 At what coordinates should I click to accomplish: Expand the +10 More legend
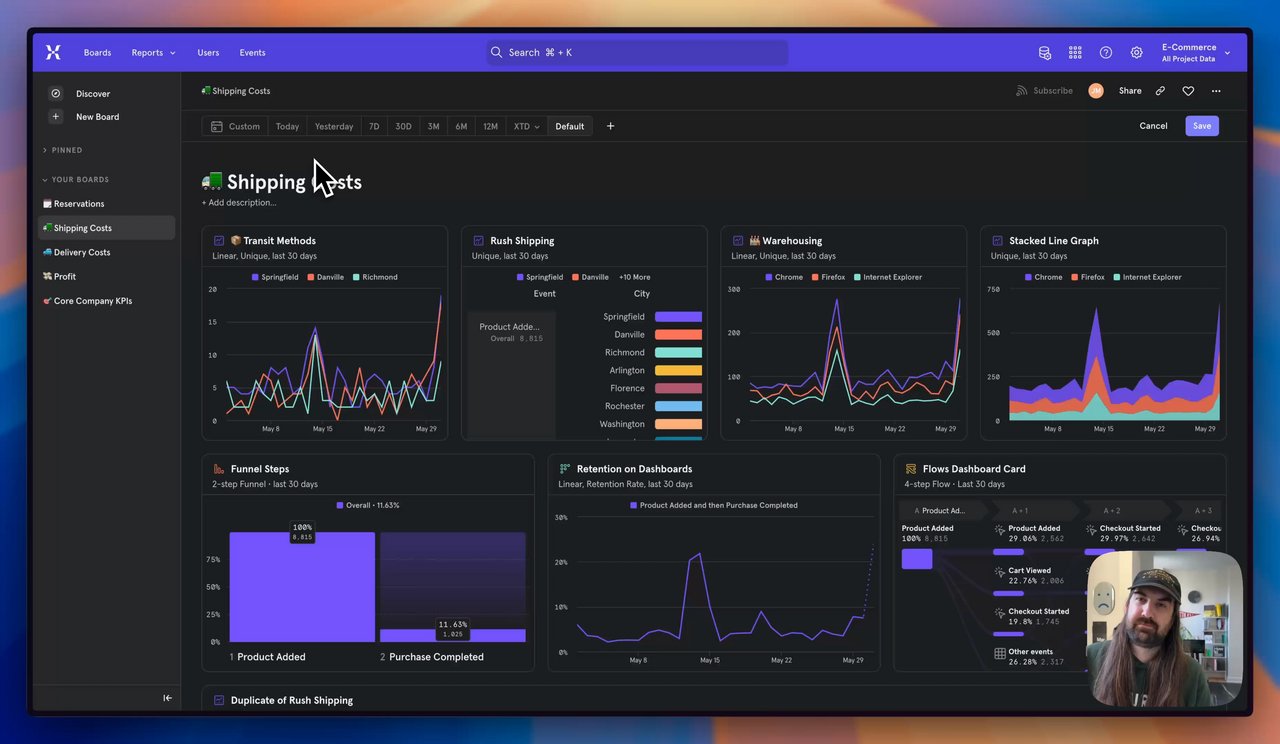[634, 277]
